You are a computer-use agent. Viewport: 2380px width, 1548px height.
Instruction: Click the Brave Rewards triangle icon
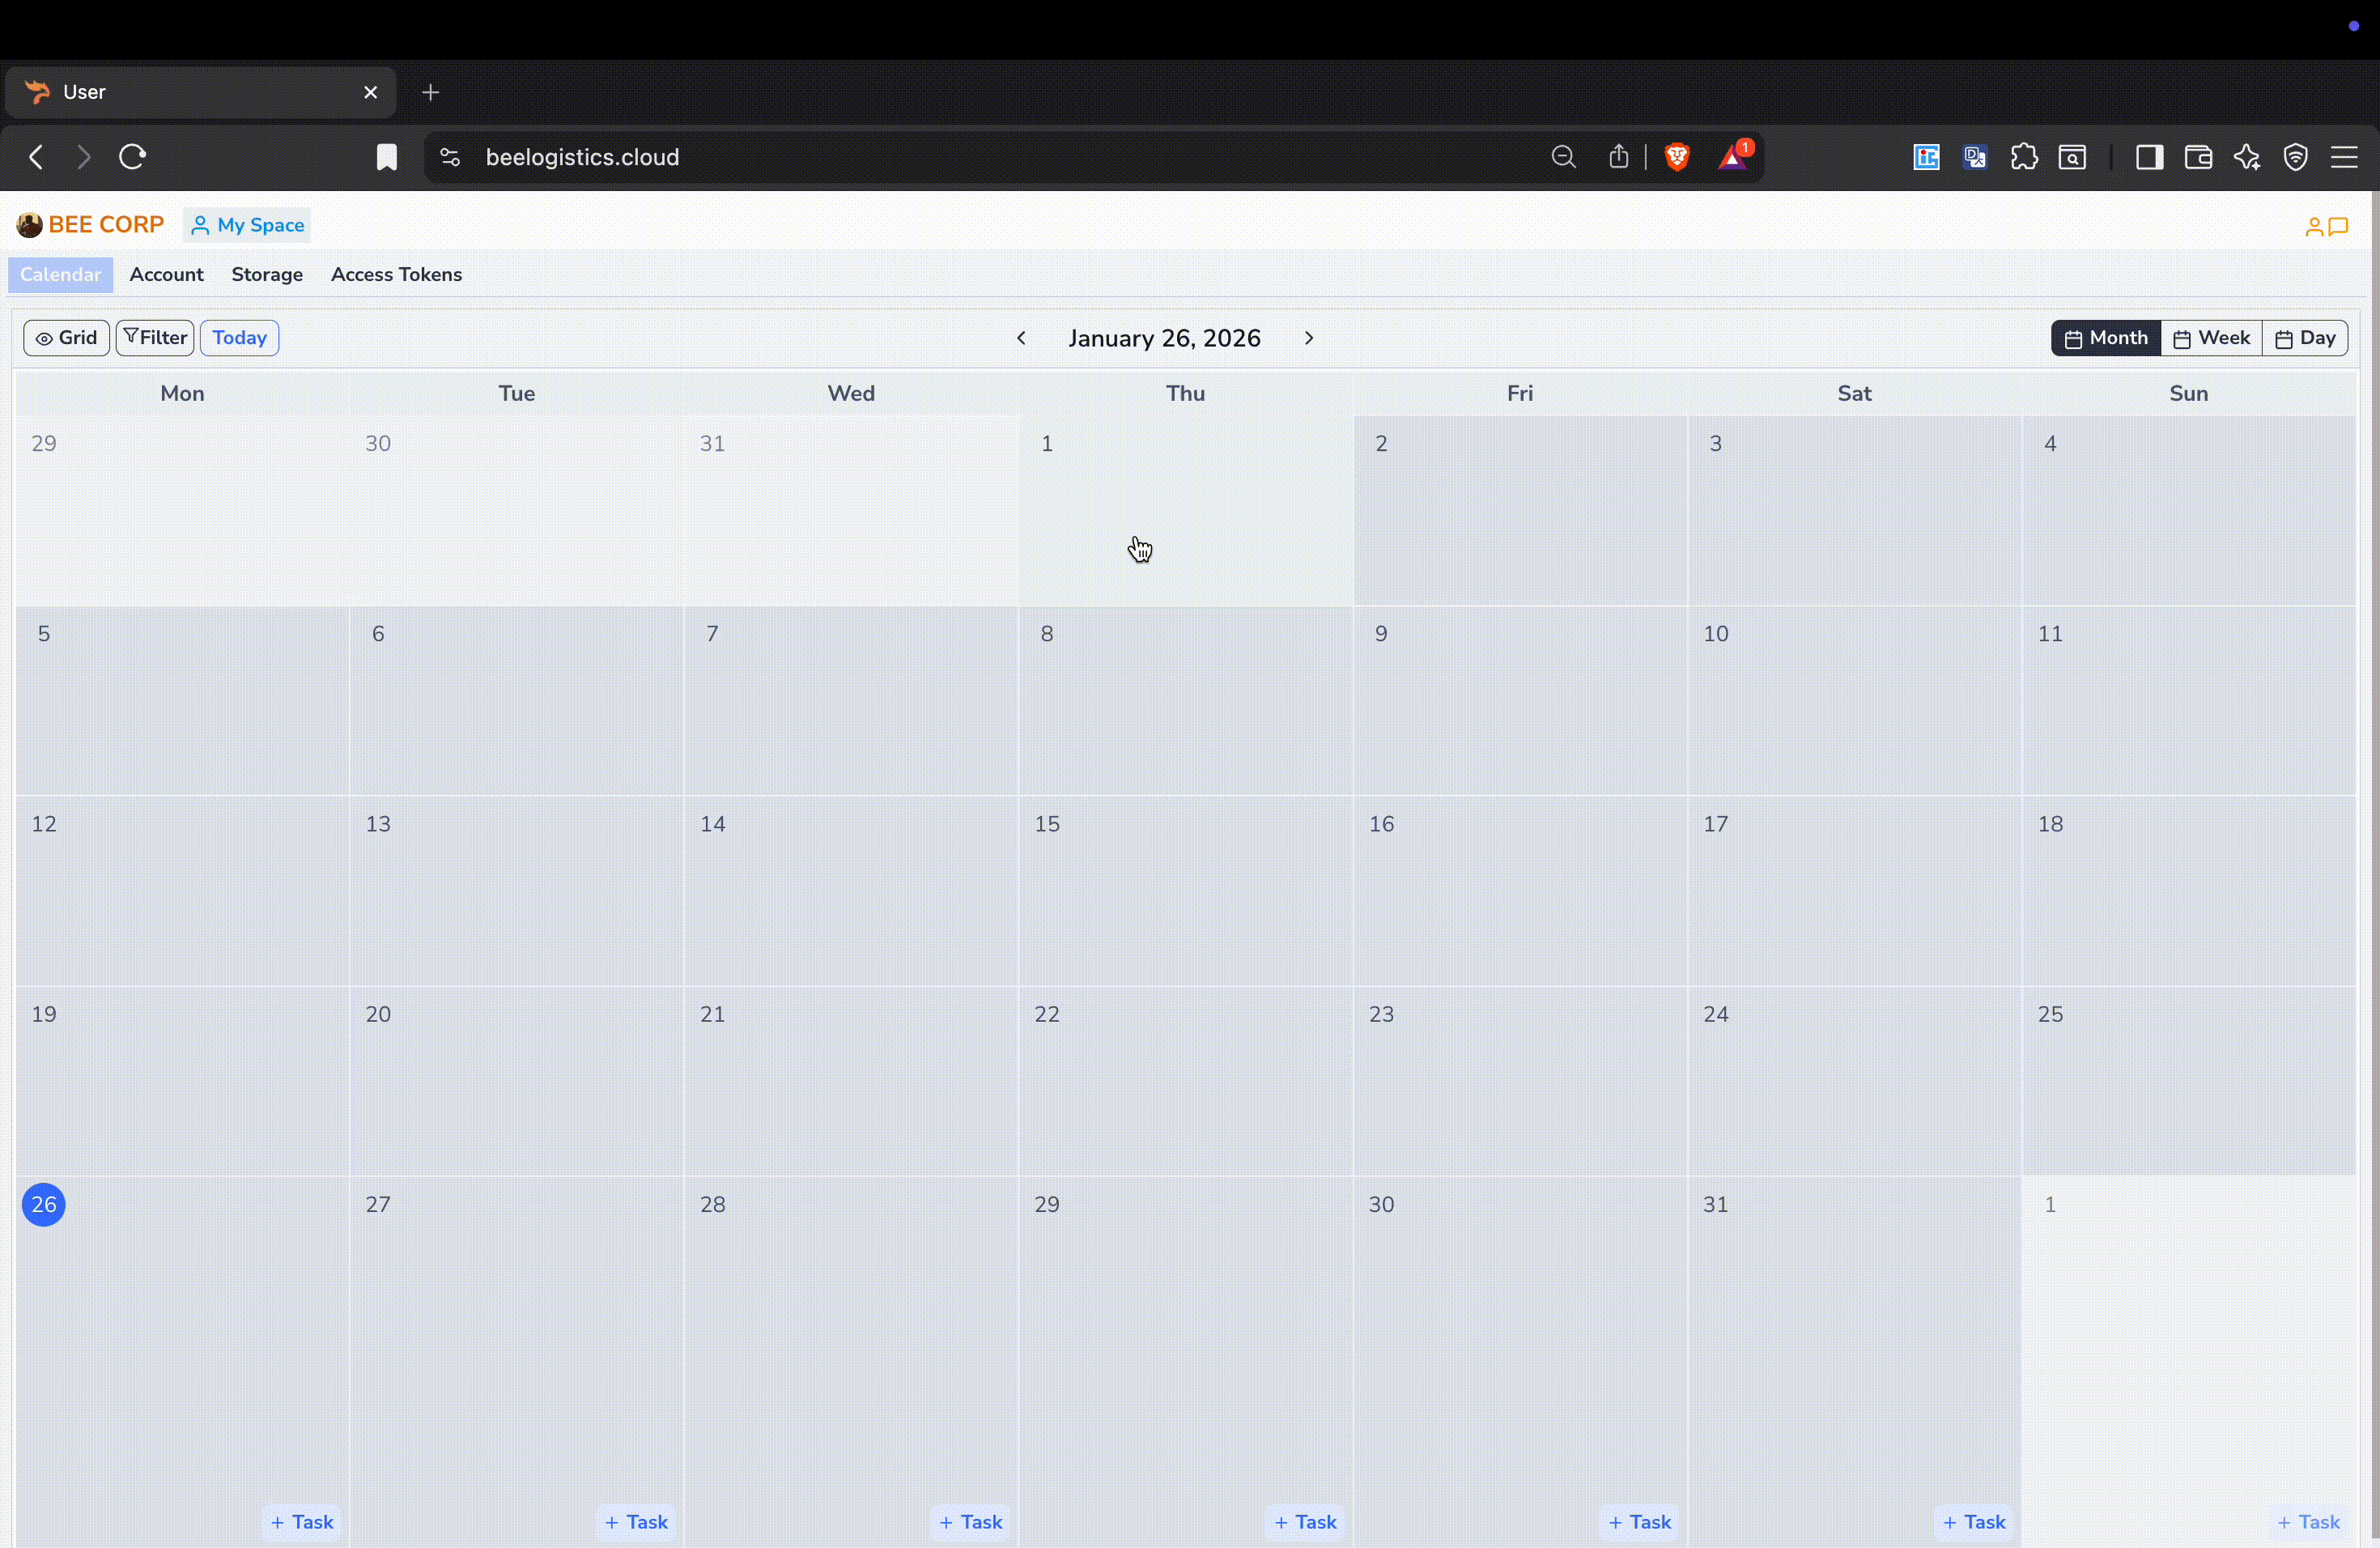(1733, 157)
